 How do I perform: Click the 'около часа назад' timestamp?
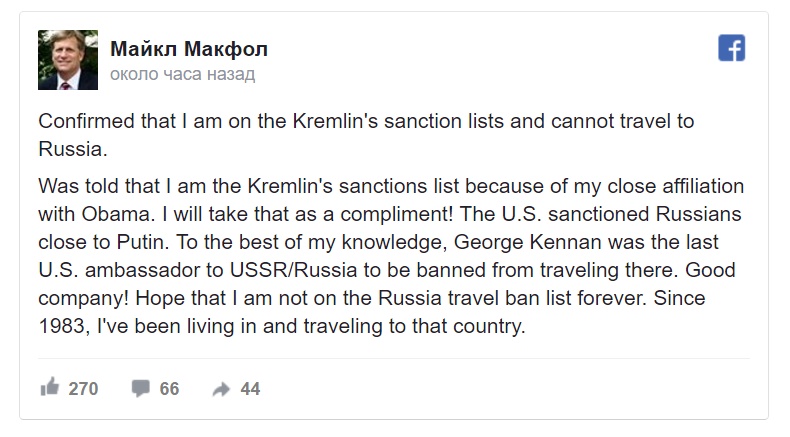click(x=182, y=74)
